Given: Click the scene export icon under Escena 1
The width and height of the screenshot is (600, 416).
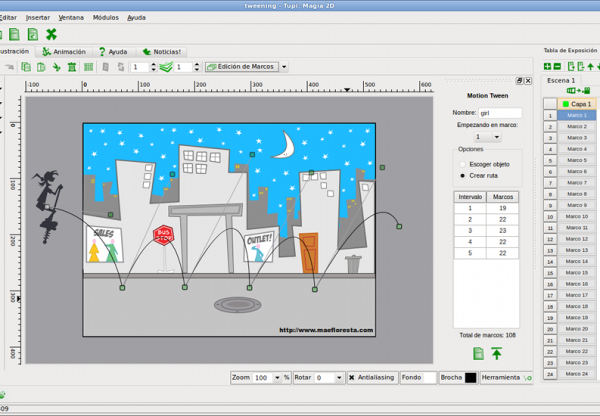Looking at the screenshot, I should (578, 90).
